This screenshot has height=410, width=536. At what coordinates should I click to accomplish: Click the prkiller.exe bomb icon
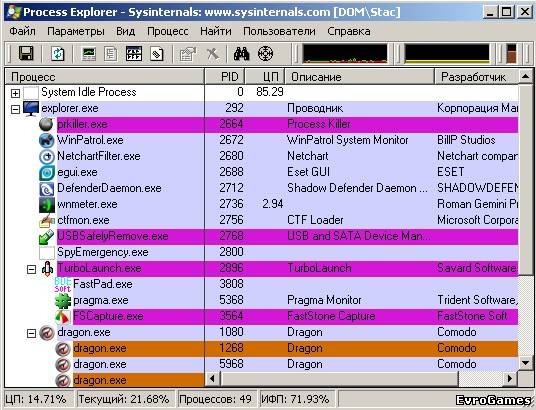[x=46, y=124]
